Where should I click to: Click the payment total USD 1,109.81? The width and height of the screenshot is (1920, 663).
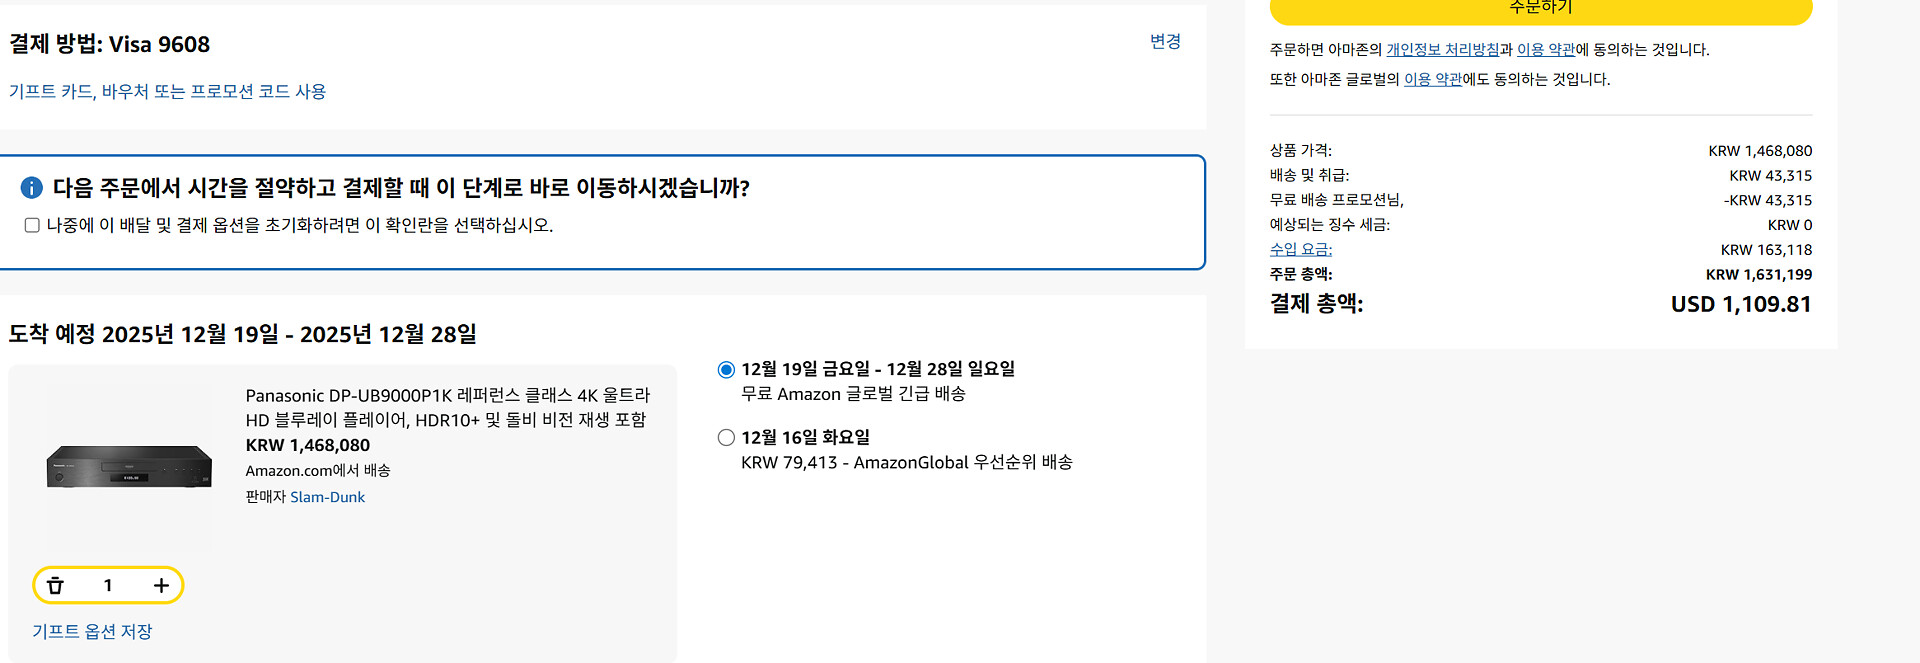tap(1741, 304)
